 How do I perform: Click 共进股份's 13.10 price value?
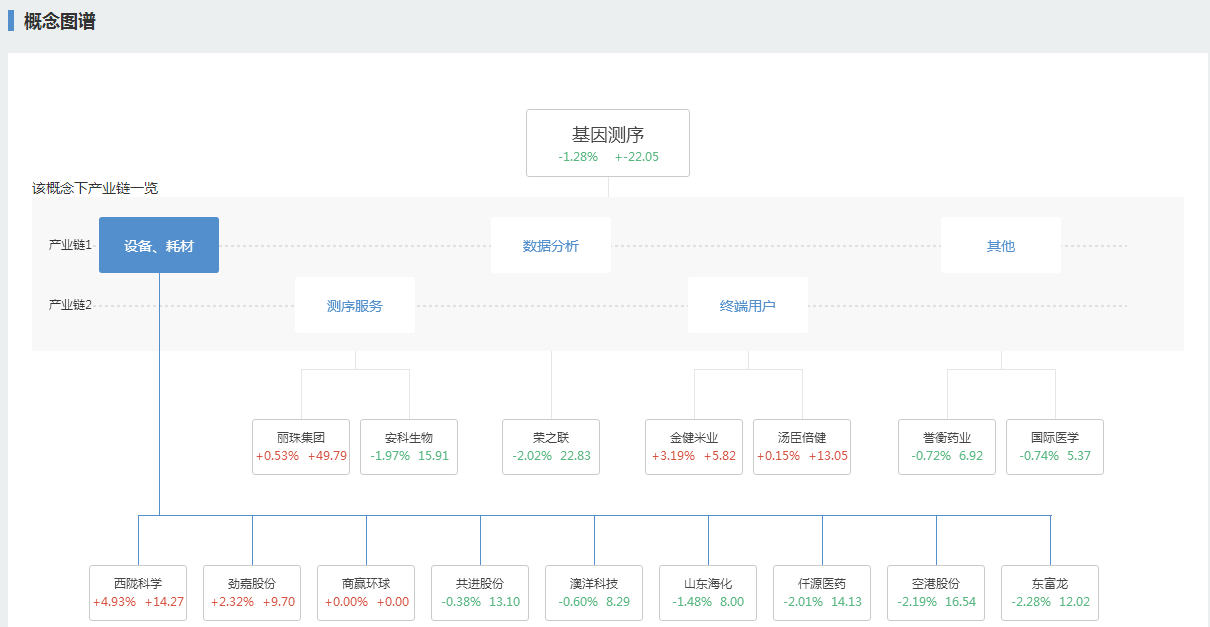click(504, 602)
